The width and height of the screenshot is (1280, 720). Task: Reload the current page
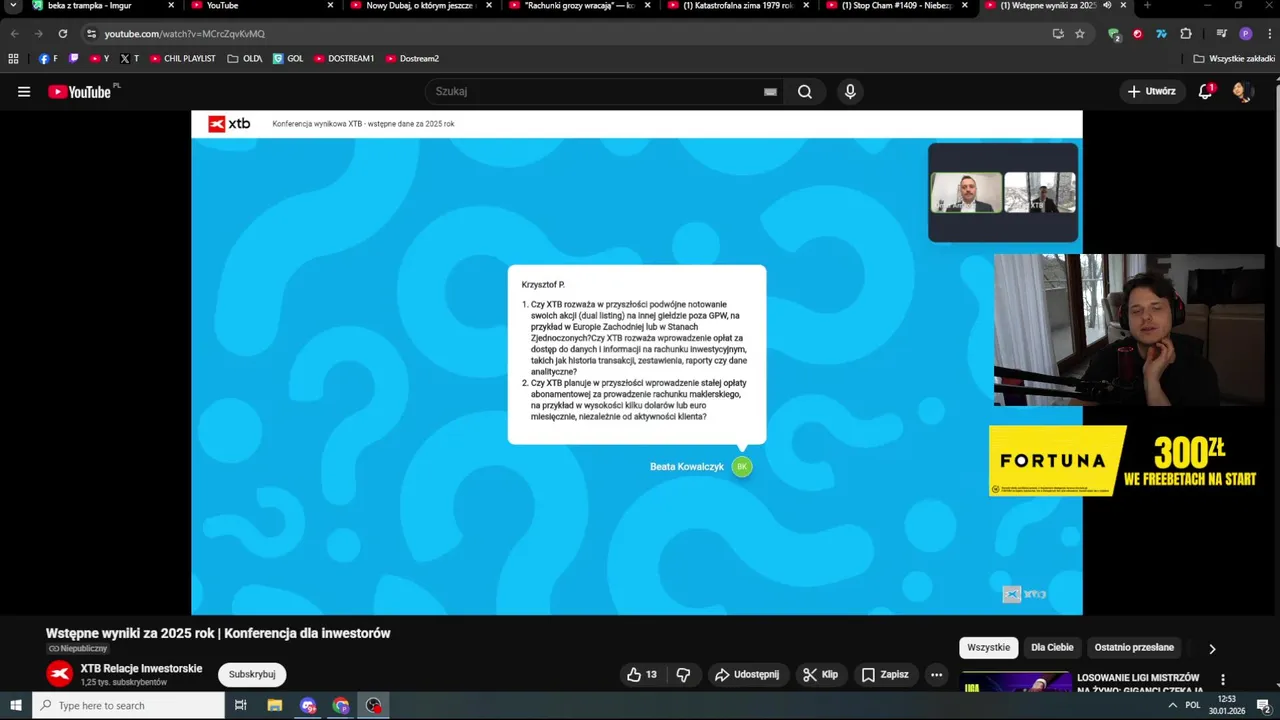62,33
